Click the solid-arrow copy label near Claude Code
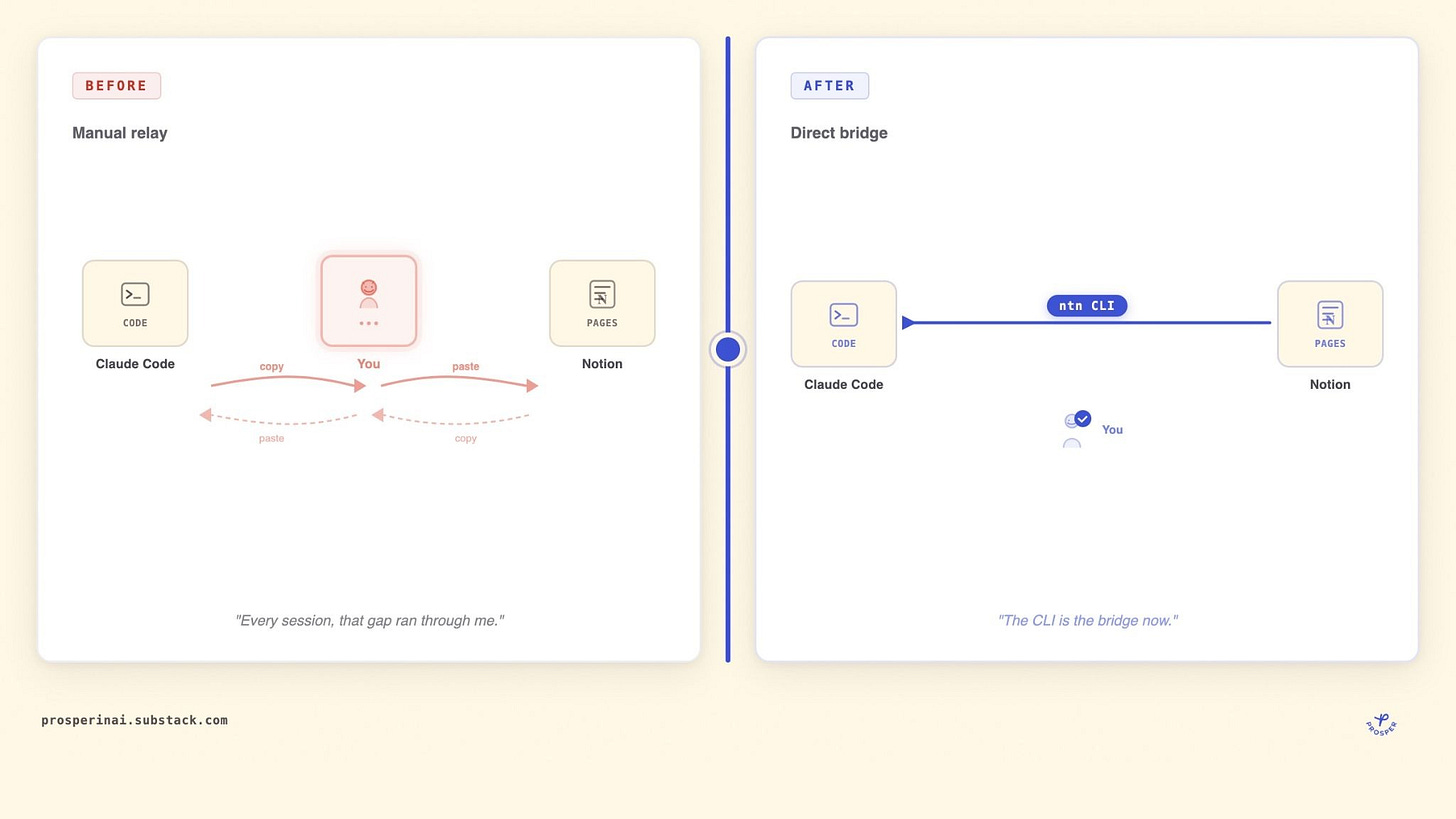This screenshot has height=819, width=1456. coord(272,367)
